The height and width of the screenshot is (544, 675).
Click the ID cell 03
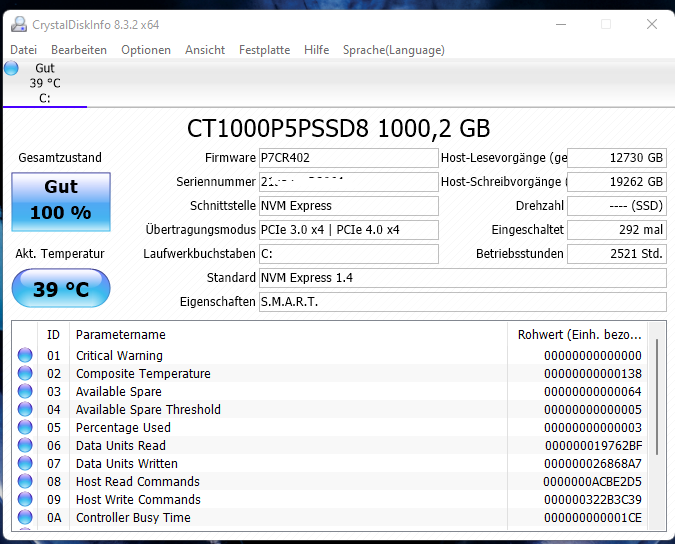point(54,392)
